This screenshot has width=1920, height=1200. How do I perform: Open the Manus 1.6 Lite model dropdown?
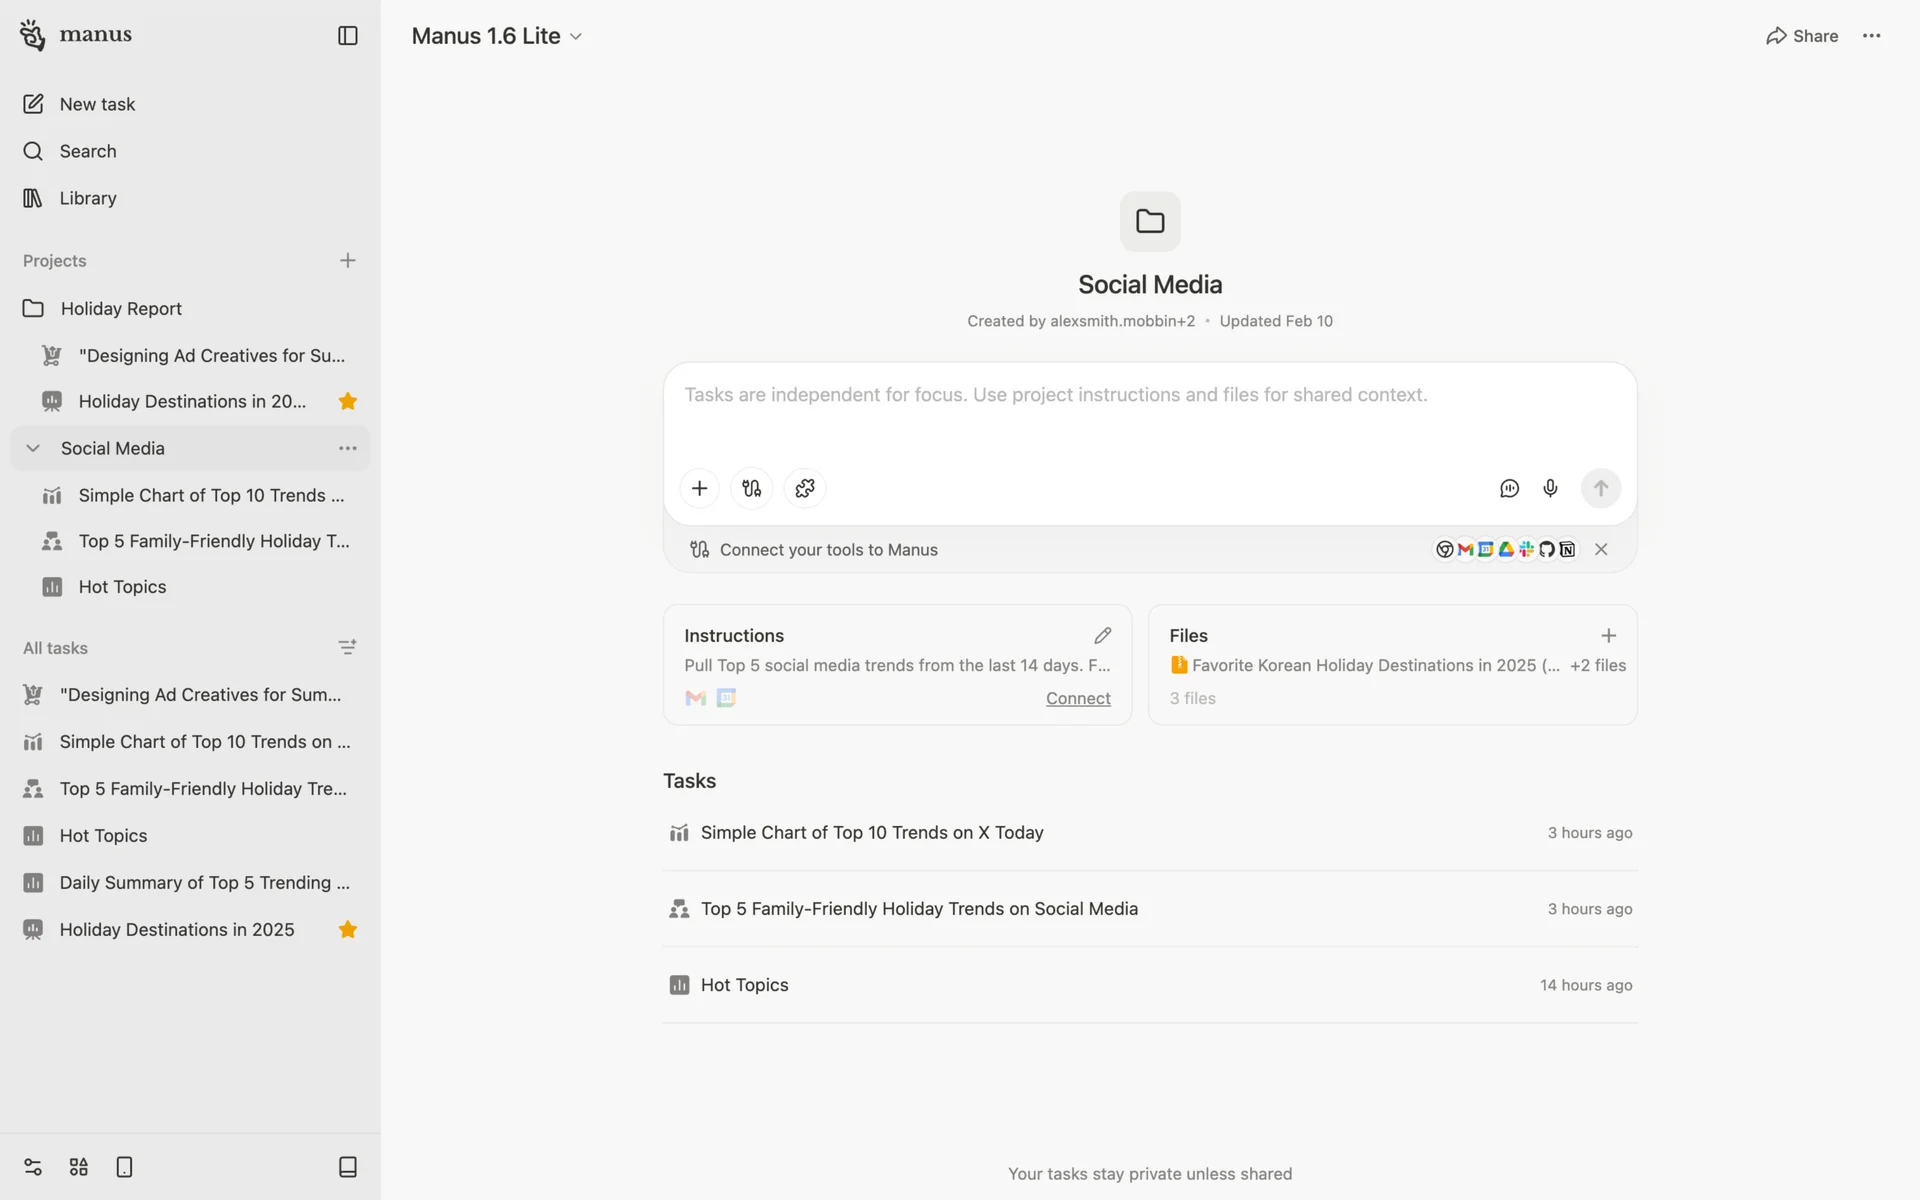click(497, 36)
